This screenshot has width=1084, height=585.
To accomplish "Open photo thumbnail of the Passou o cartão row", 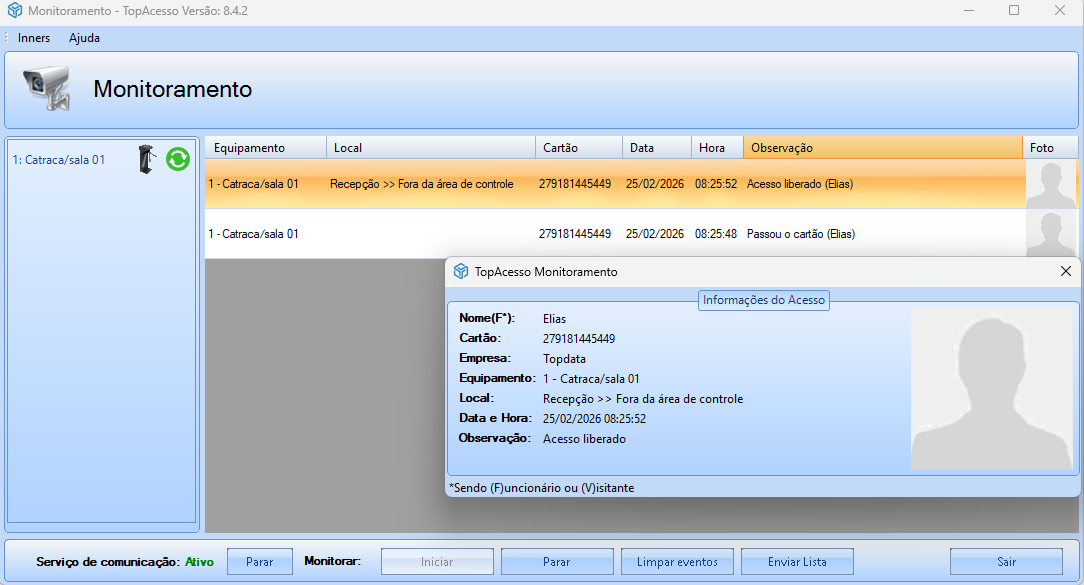I will [1050, 234].
